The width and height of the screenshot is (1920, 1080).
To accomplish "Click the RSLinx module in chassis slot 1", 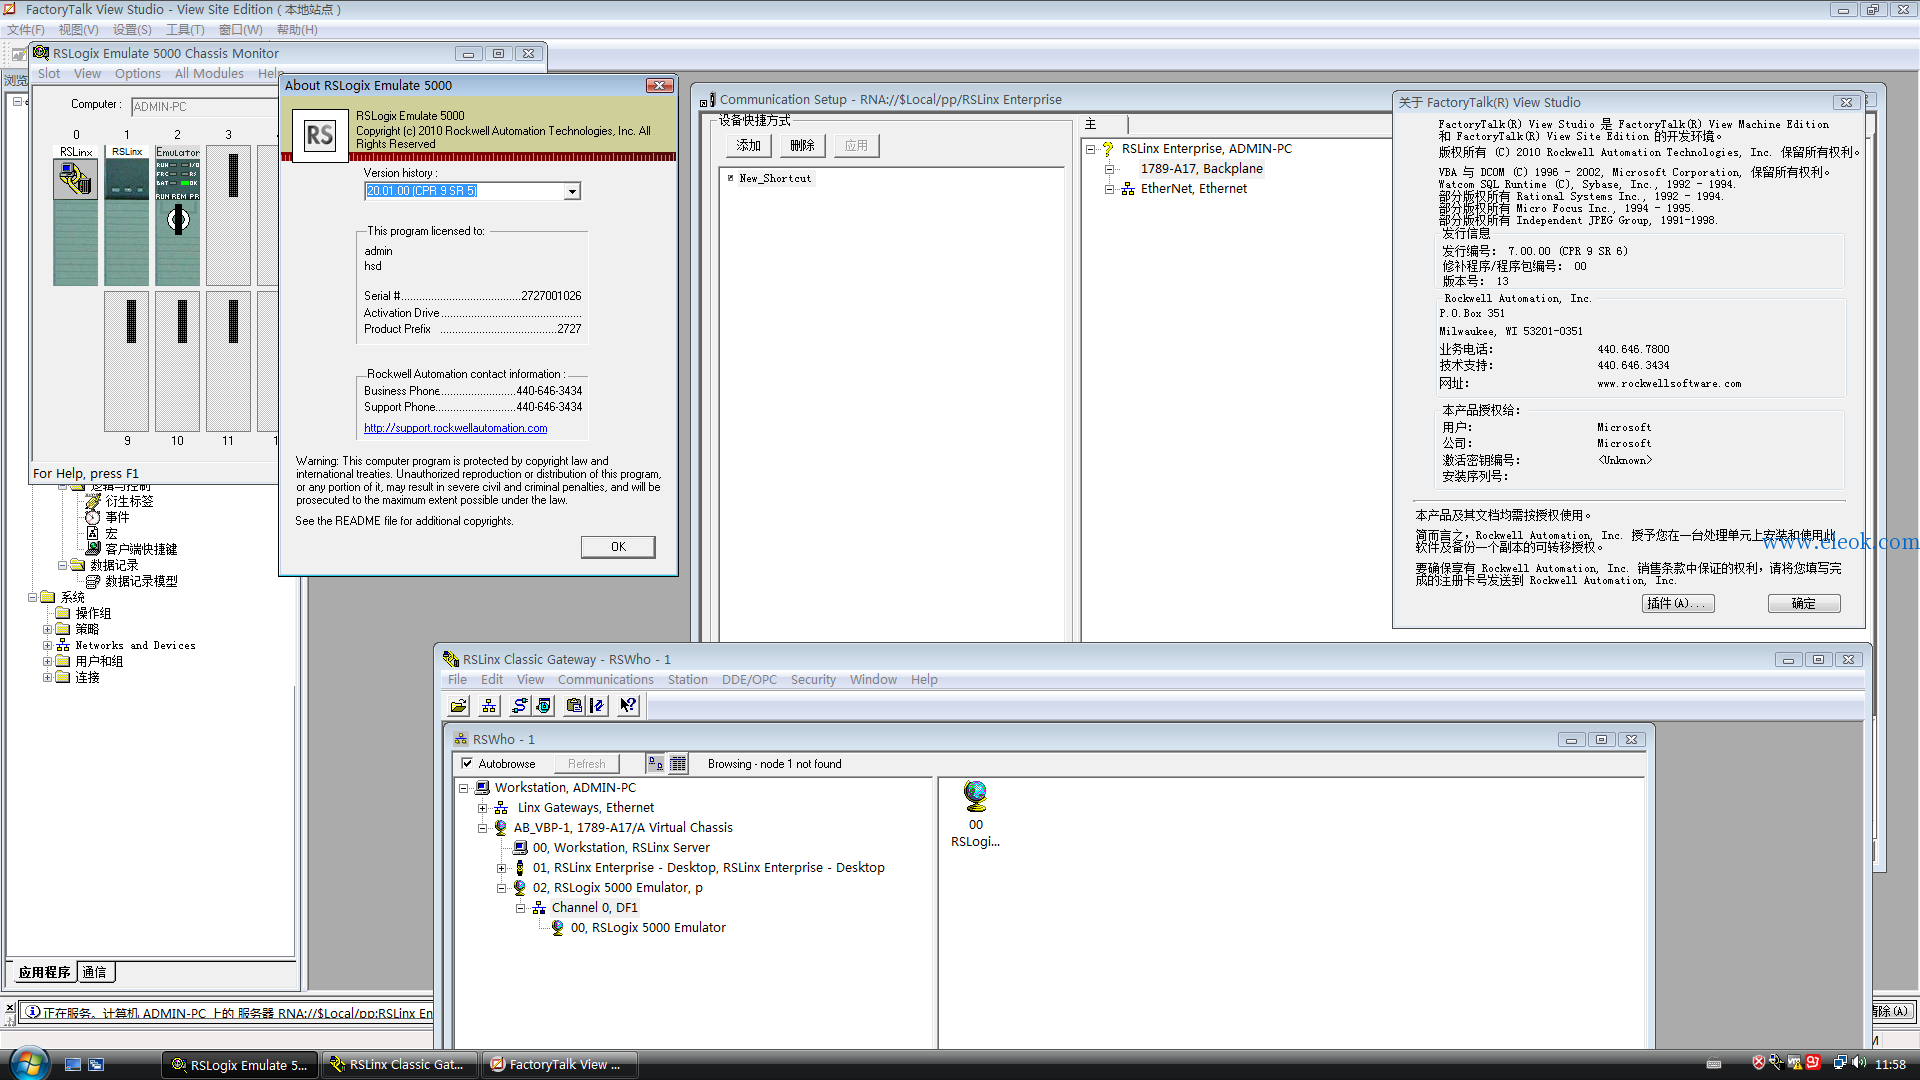I will [x=127, y=215].
